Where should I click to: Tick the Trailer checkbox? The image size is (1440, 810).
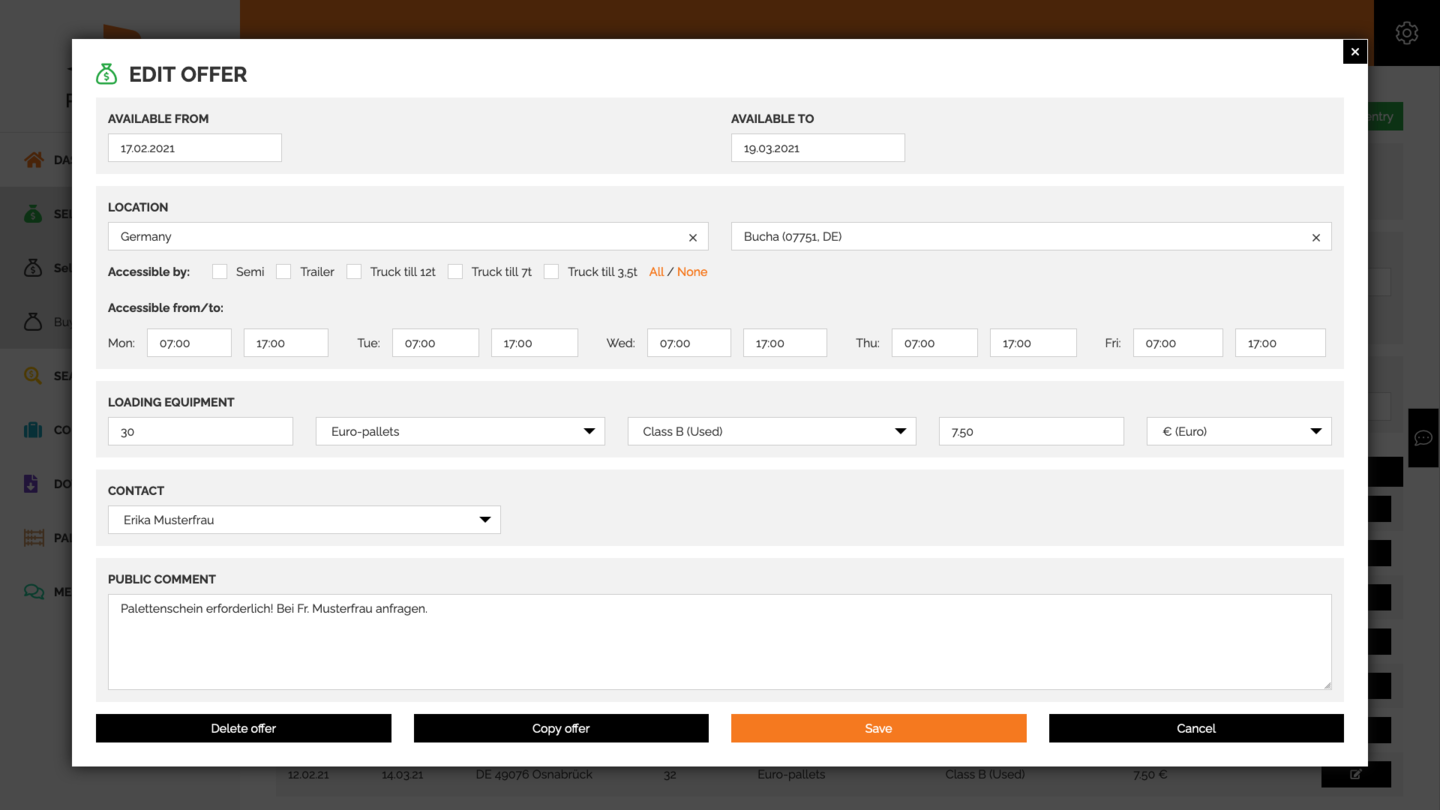coord(284,272)
